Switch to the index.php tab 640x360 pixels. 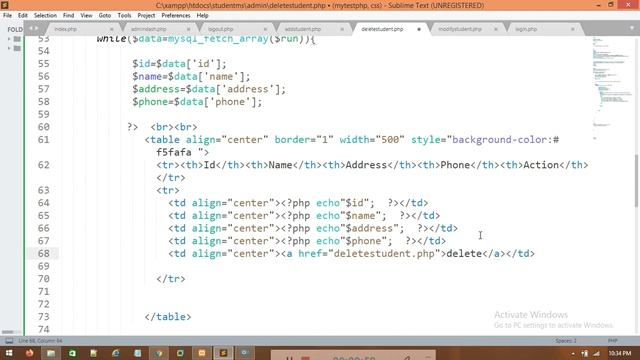[x=65, y=29]
